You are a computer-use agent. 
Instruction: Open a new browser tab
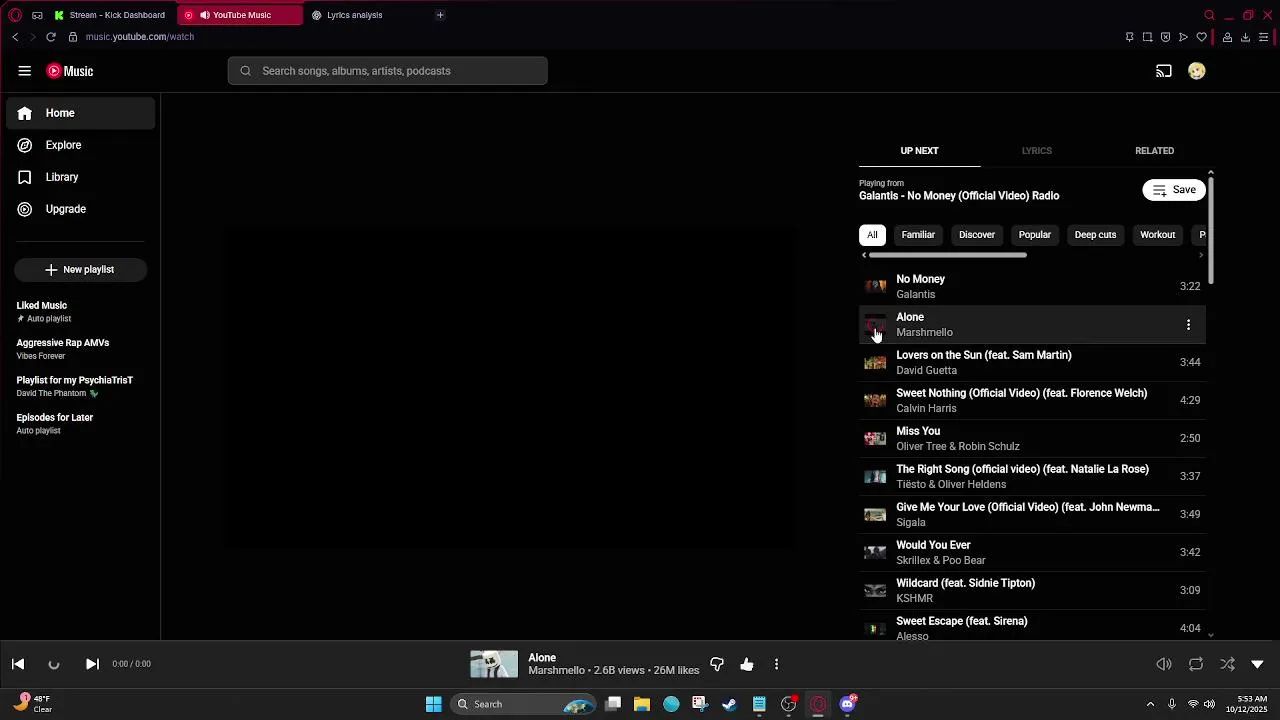440,15
